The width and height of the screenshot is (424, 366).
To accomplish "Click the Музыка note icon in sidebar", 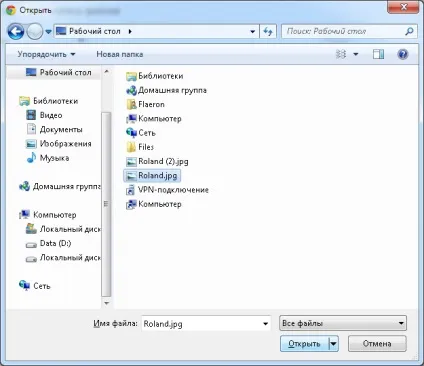I will pyautogui.click(x=31, y=158).
